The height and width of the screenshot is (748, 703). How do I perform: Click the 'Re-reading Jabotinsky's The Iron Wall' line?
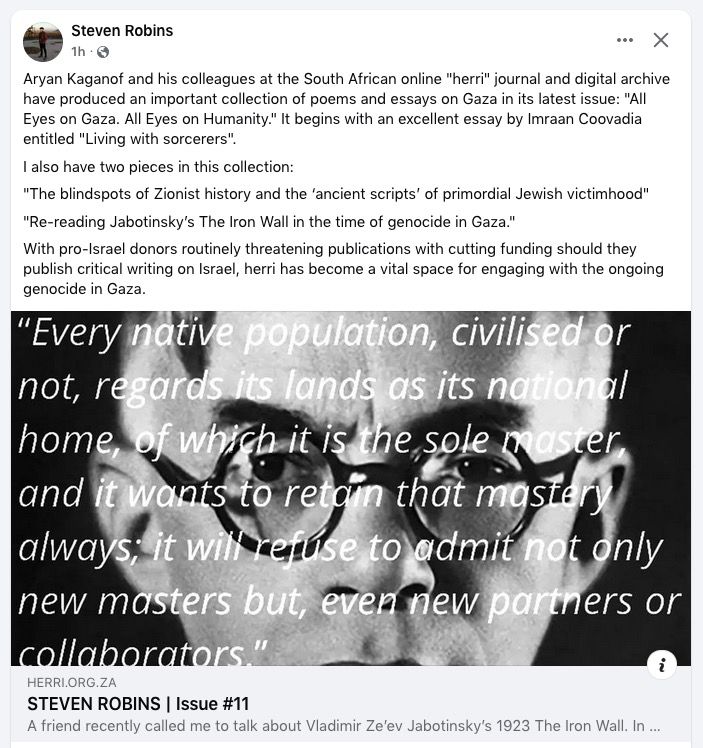pos(269,222)
